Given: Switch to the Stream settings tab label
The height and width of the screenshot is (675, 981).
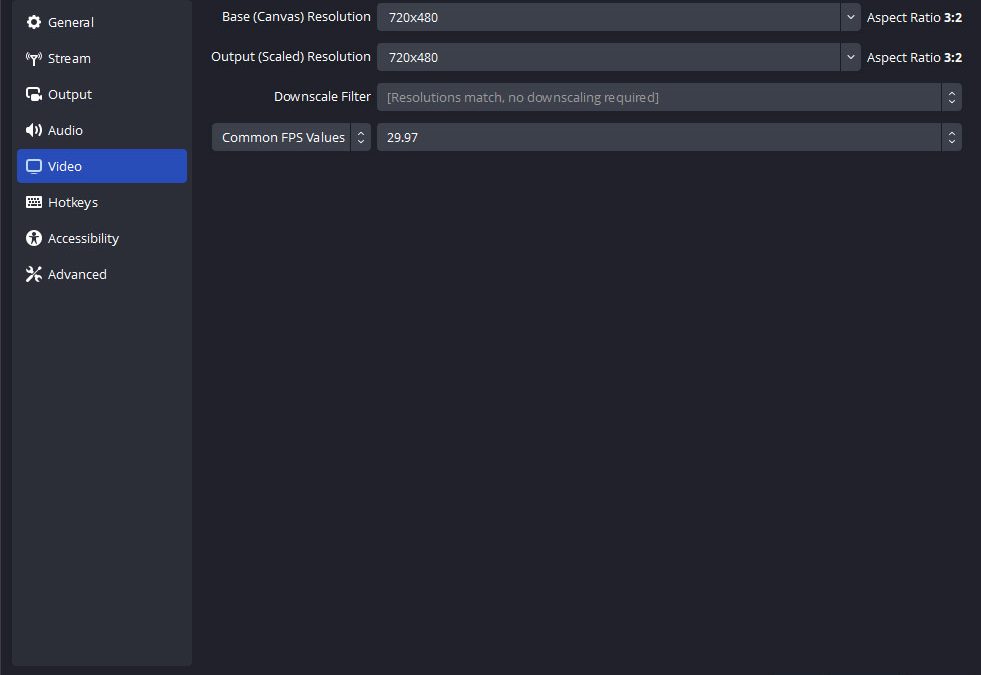Looking at the screenshot, I should (69, 58).
